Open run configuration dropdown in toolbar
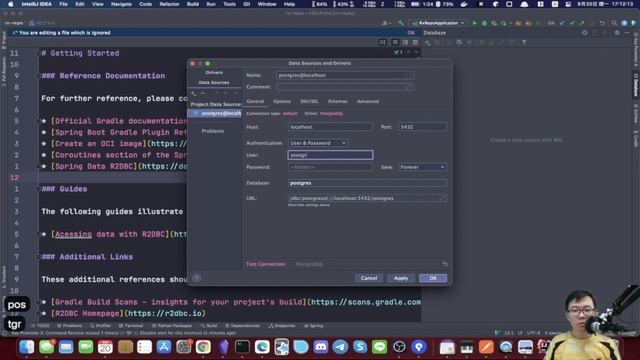Image resolution: width=640 pixels, height=360 pixels. point(439,23)
